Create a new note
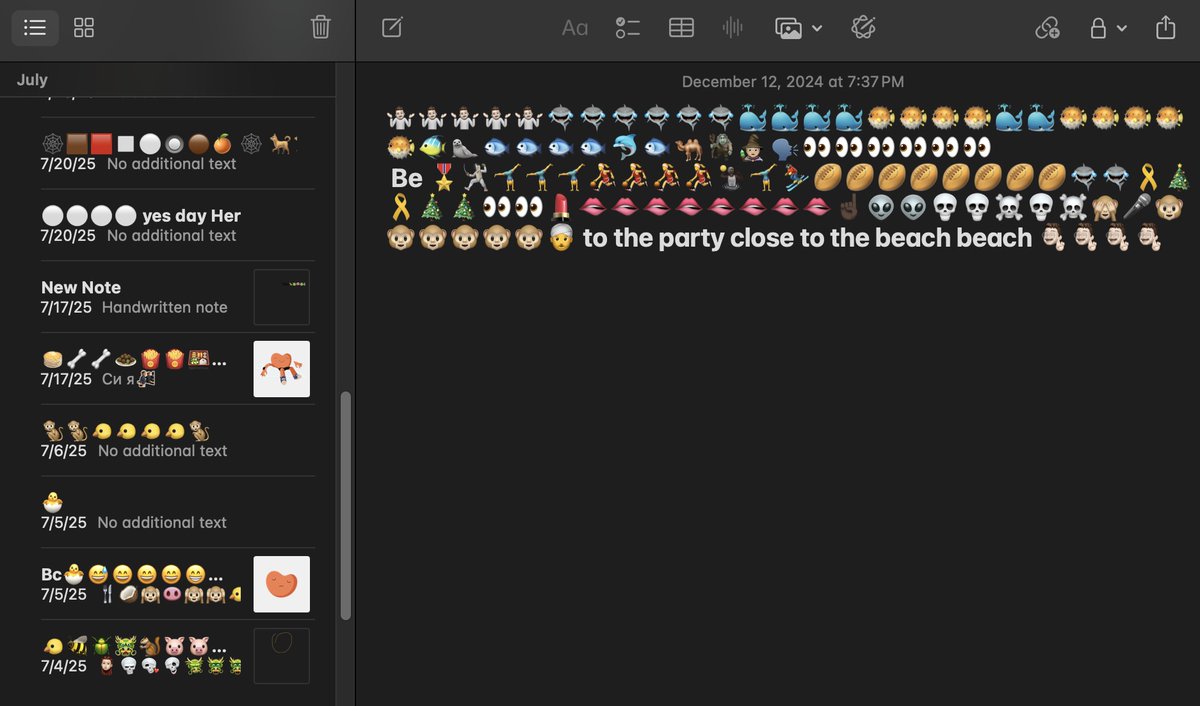The height and width of the screenshot is (706, 1200). [x=392, y=28]
